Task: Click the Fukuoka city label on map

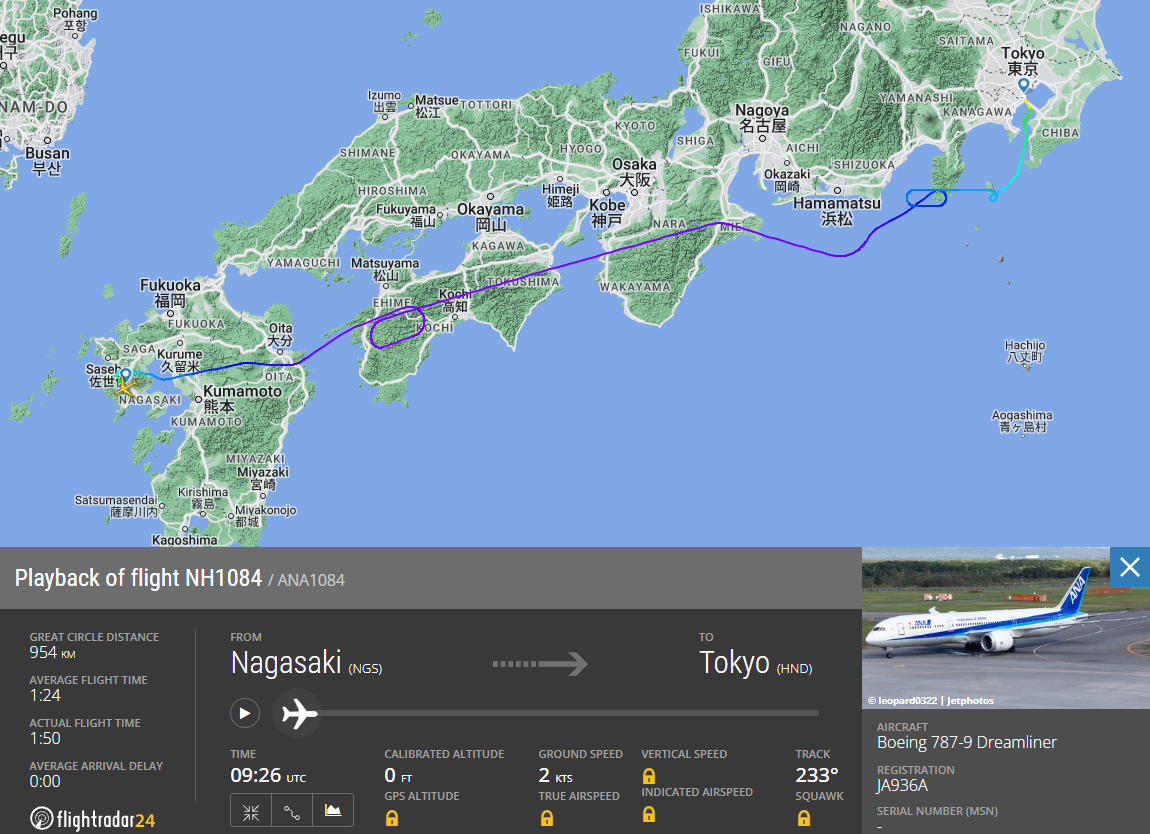Action: tap(170, 292)
